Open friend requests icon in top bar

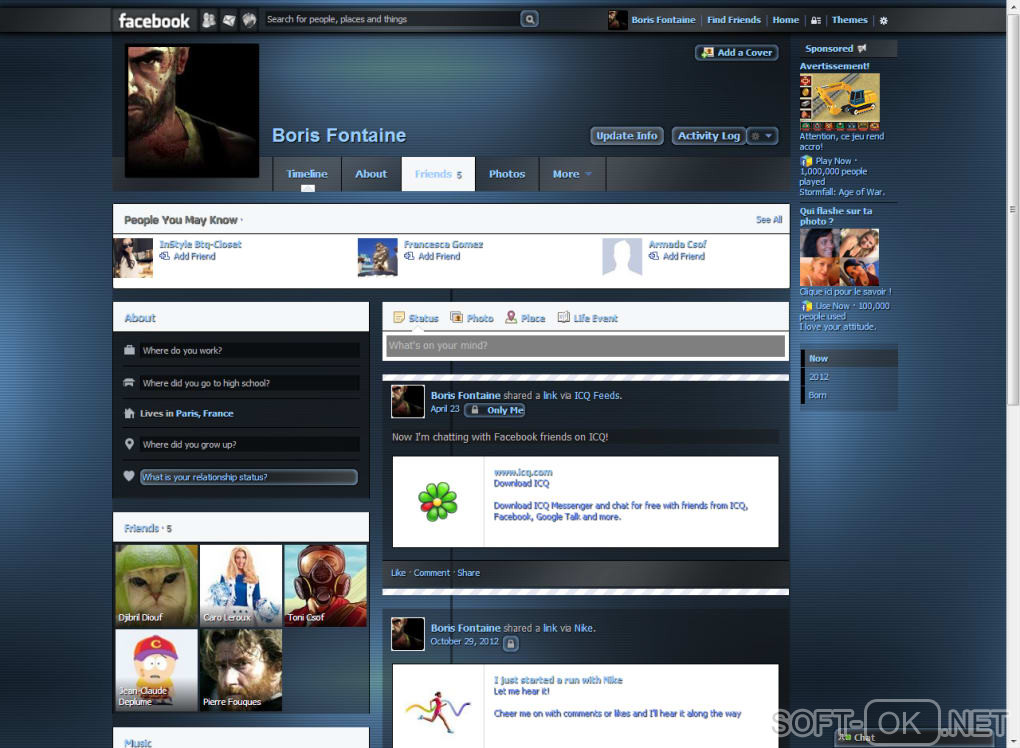tap(208, 20)
